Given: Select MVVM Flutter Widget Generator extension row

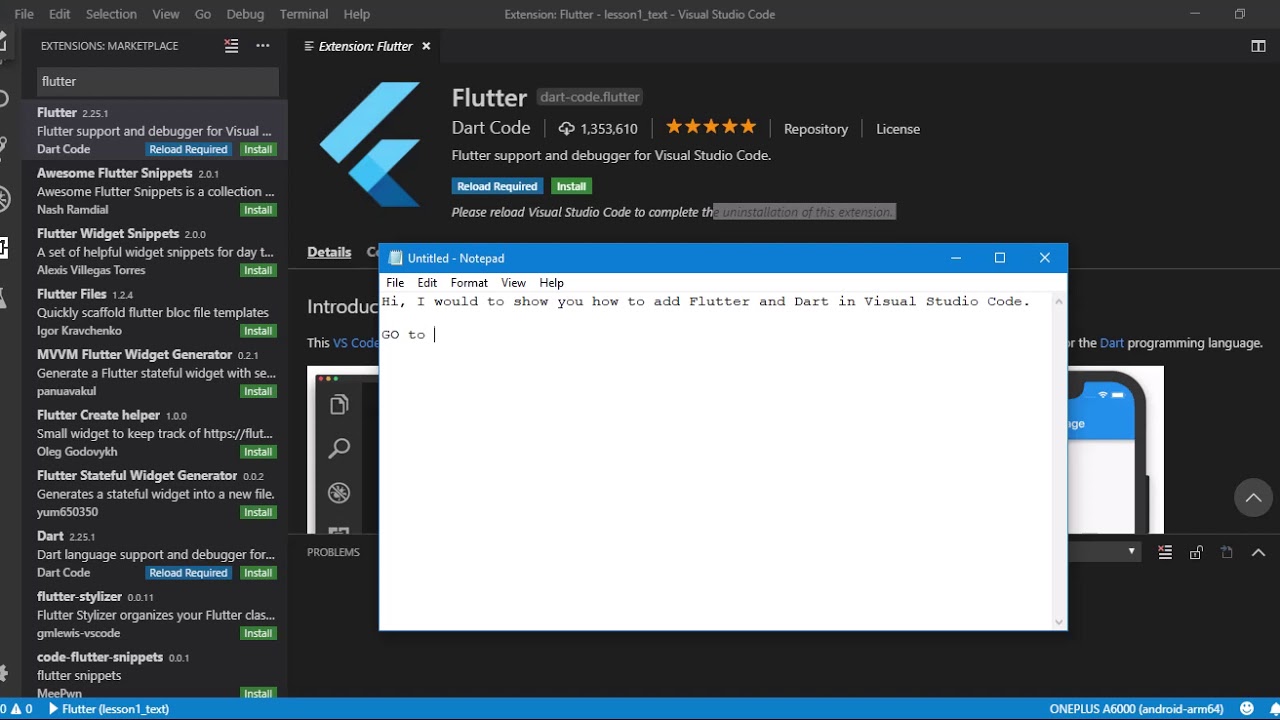Looking at the screenshot, I should [x=155, y=372].
